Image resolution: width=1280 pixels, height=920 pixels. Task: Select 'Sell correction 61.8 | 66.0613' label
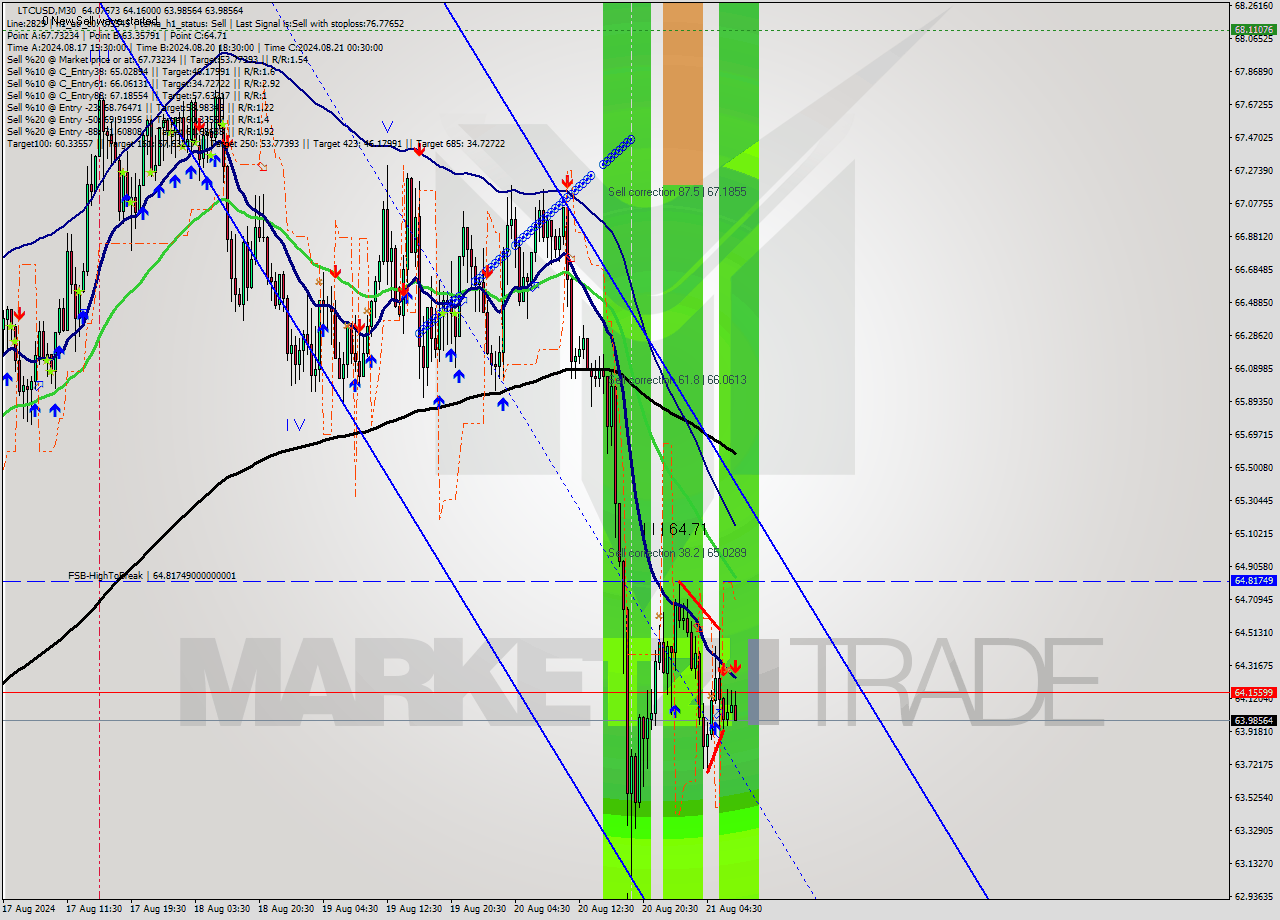(677, 380)
